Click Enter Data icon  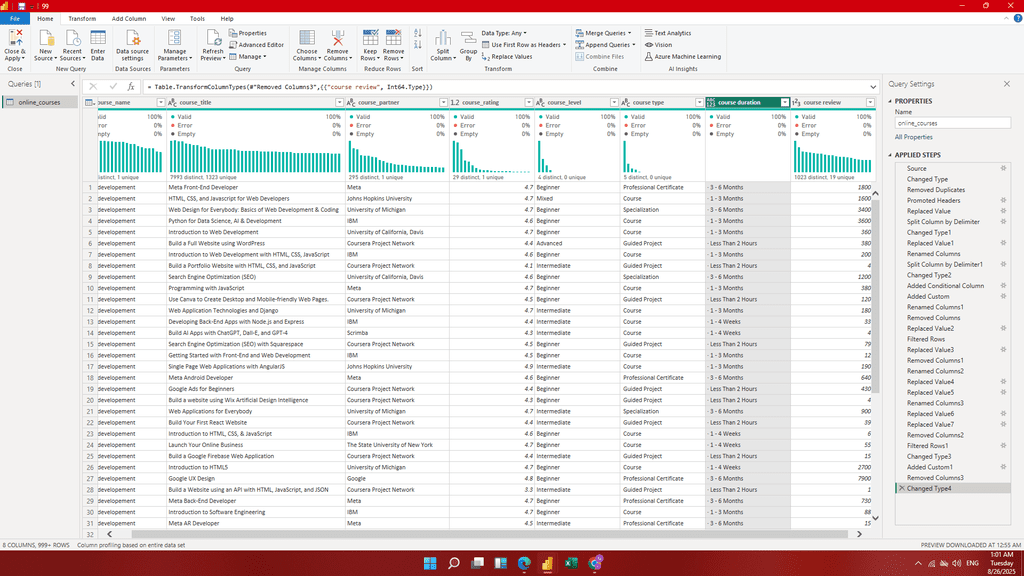98,38
